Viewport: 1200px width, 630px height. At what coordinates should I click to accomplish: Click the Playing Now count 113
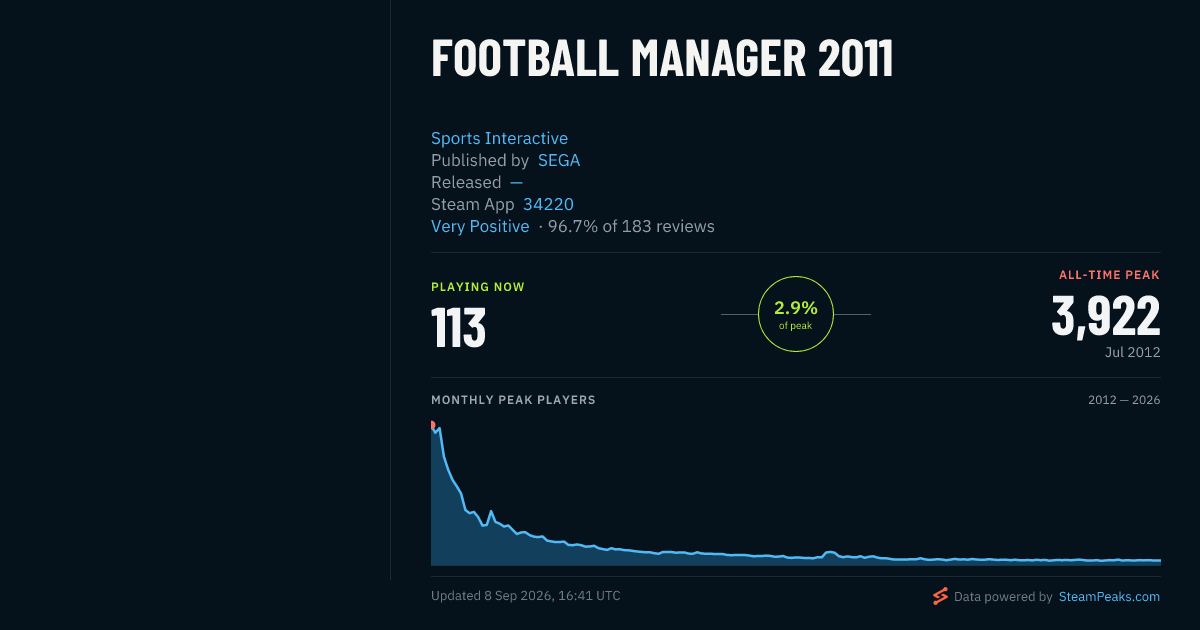[x=458, y=327]
